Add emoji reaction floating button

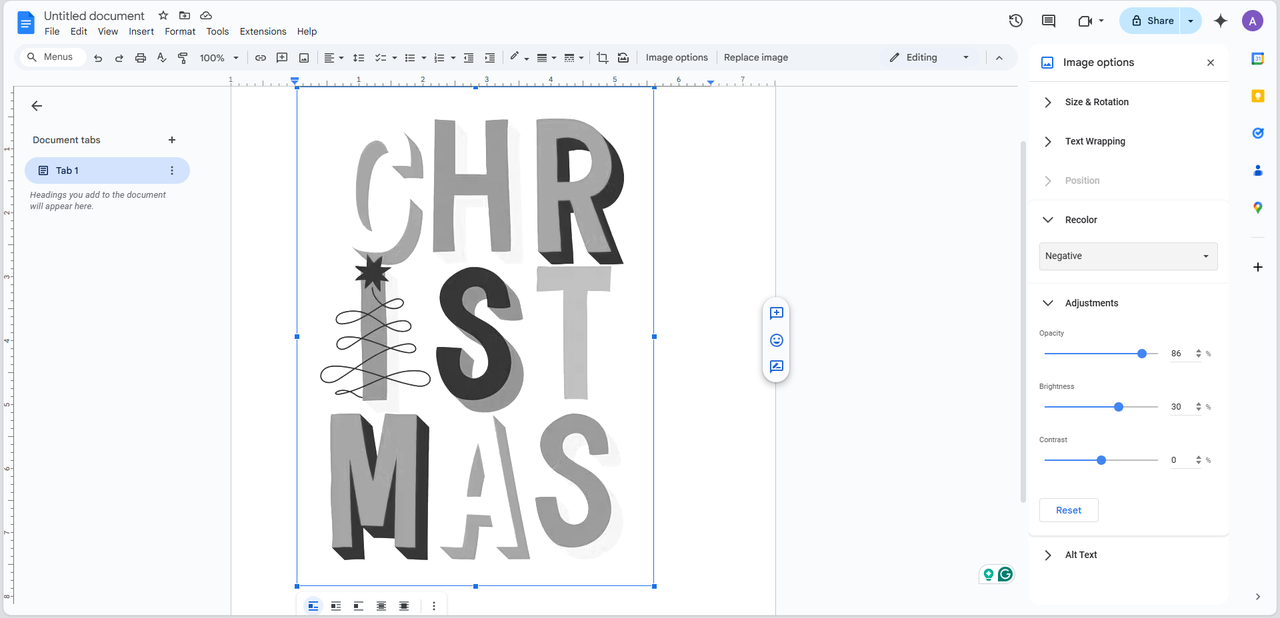(x=776, y=340)
